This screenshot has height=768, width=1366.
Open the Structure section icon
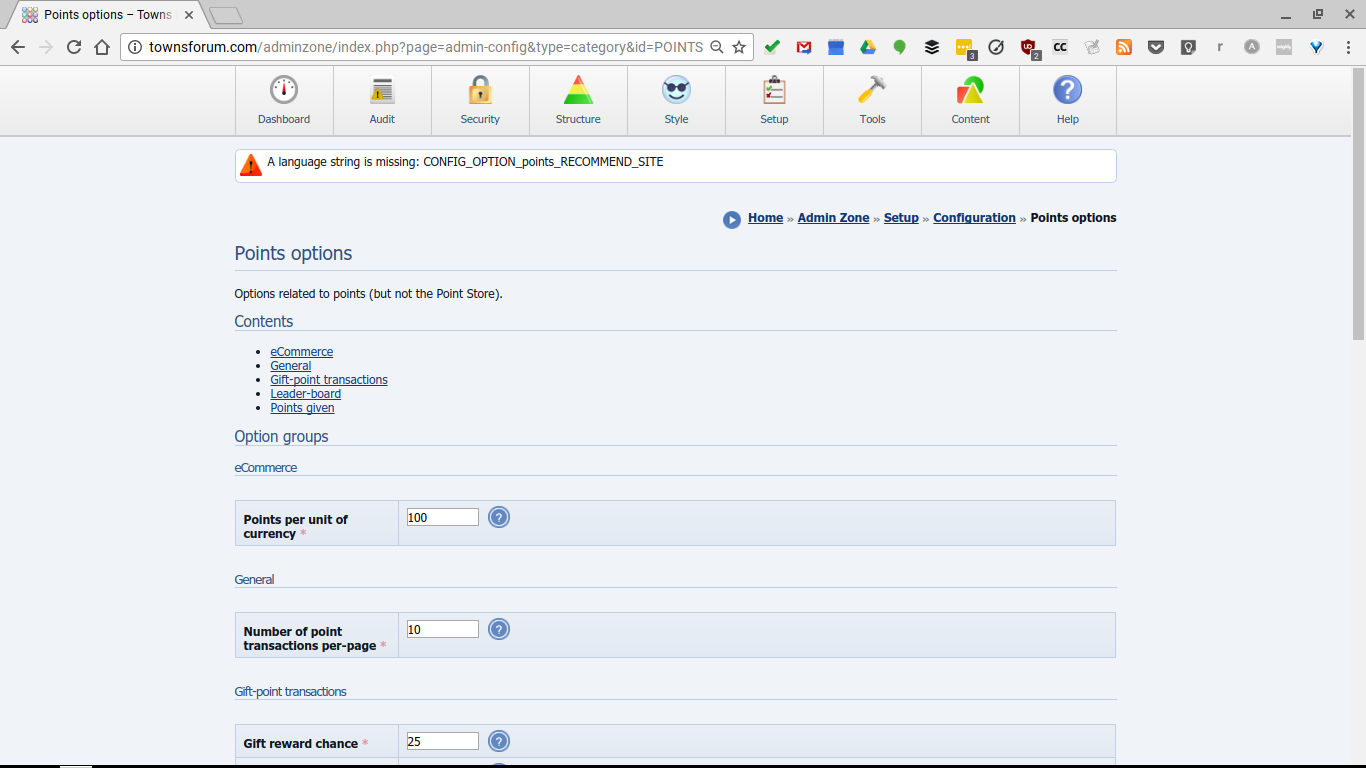(x=578, y=100)
